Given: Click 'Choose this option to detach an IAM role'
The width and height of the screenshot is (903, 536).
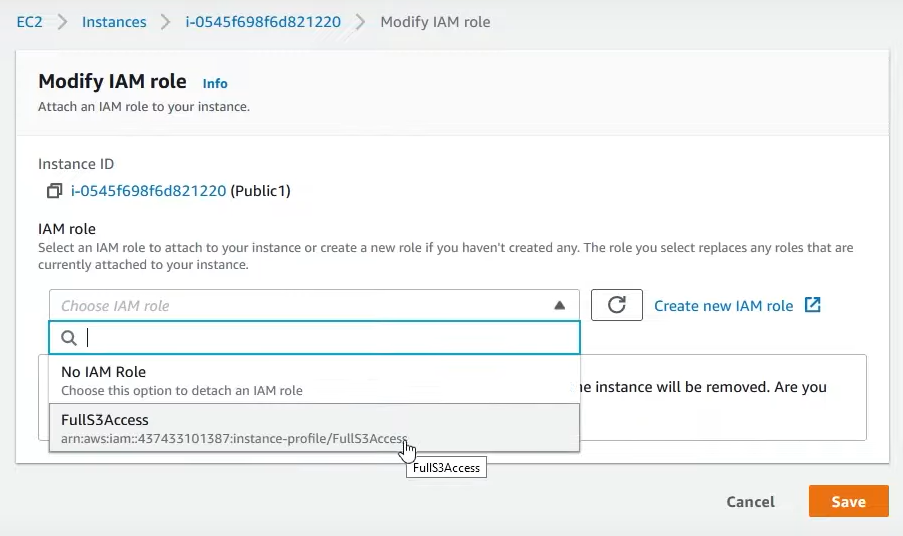Looking at the screenshot, I should coord(181,390).
